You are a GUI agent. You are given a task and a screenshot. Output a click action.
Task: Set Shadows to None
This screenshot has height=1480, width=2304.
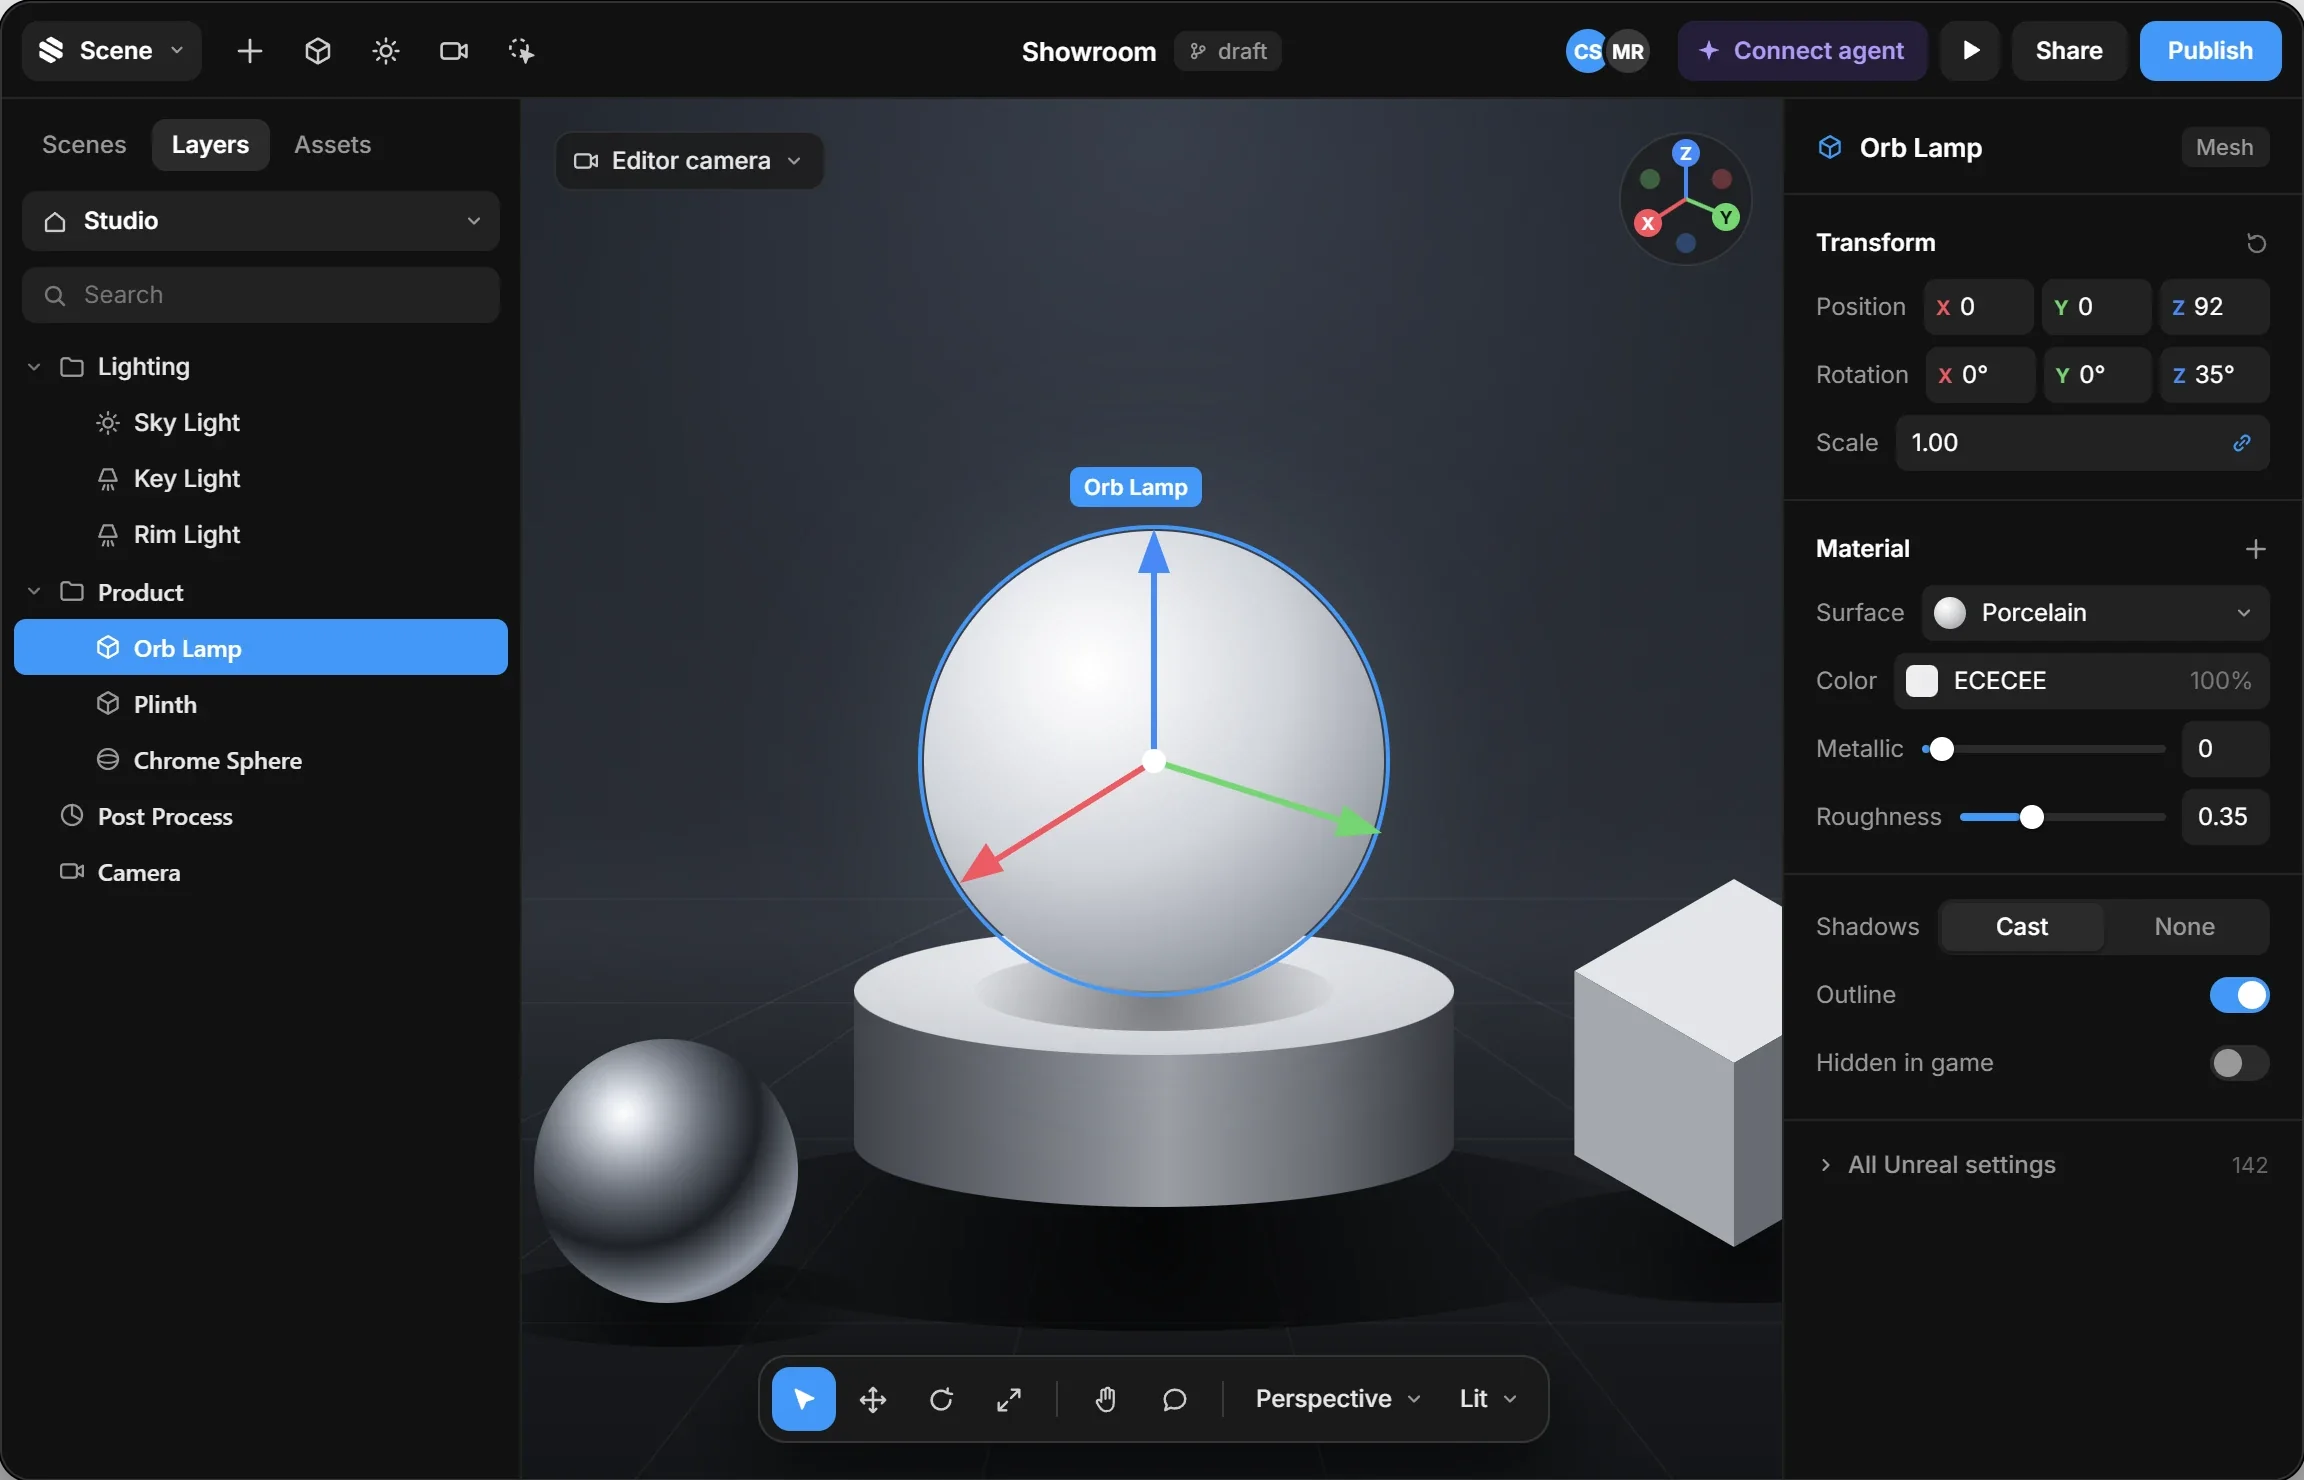tap(2185, 927)
